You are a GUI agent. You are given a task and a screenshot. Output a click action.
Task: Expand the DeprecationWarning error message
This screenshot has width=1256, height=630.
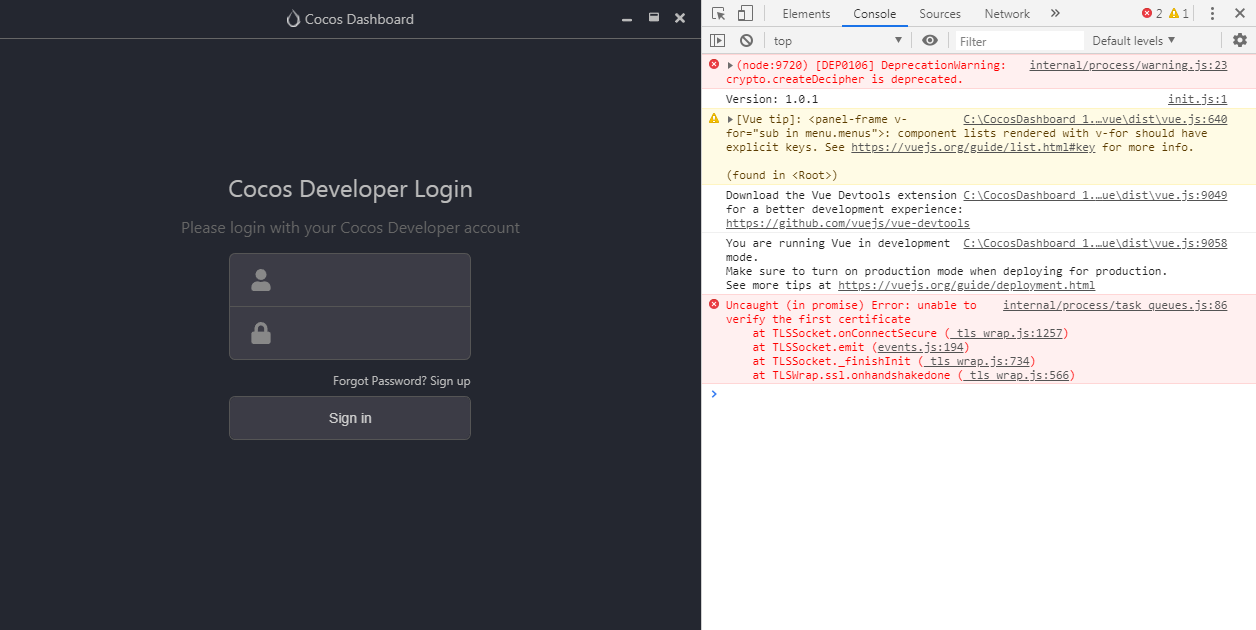click(731, 65)
